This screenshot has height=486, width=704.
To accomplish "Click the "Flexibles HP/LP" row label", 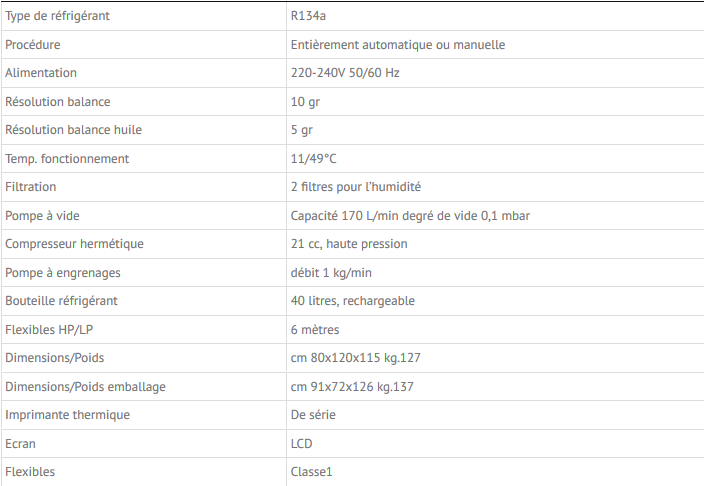I will pos(50,329).
